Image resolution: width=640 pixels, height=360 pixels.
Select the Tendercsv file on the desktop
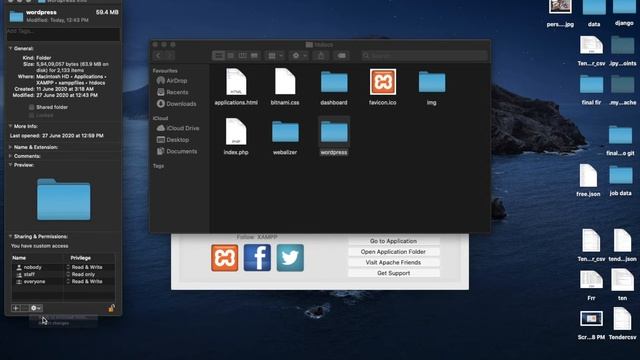(x=622, y=324)
